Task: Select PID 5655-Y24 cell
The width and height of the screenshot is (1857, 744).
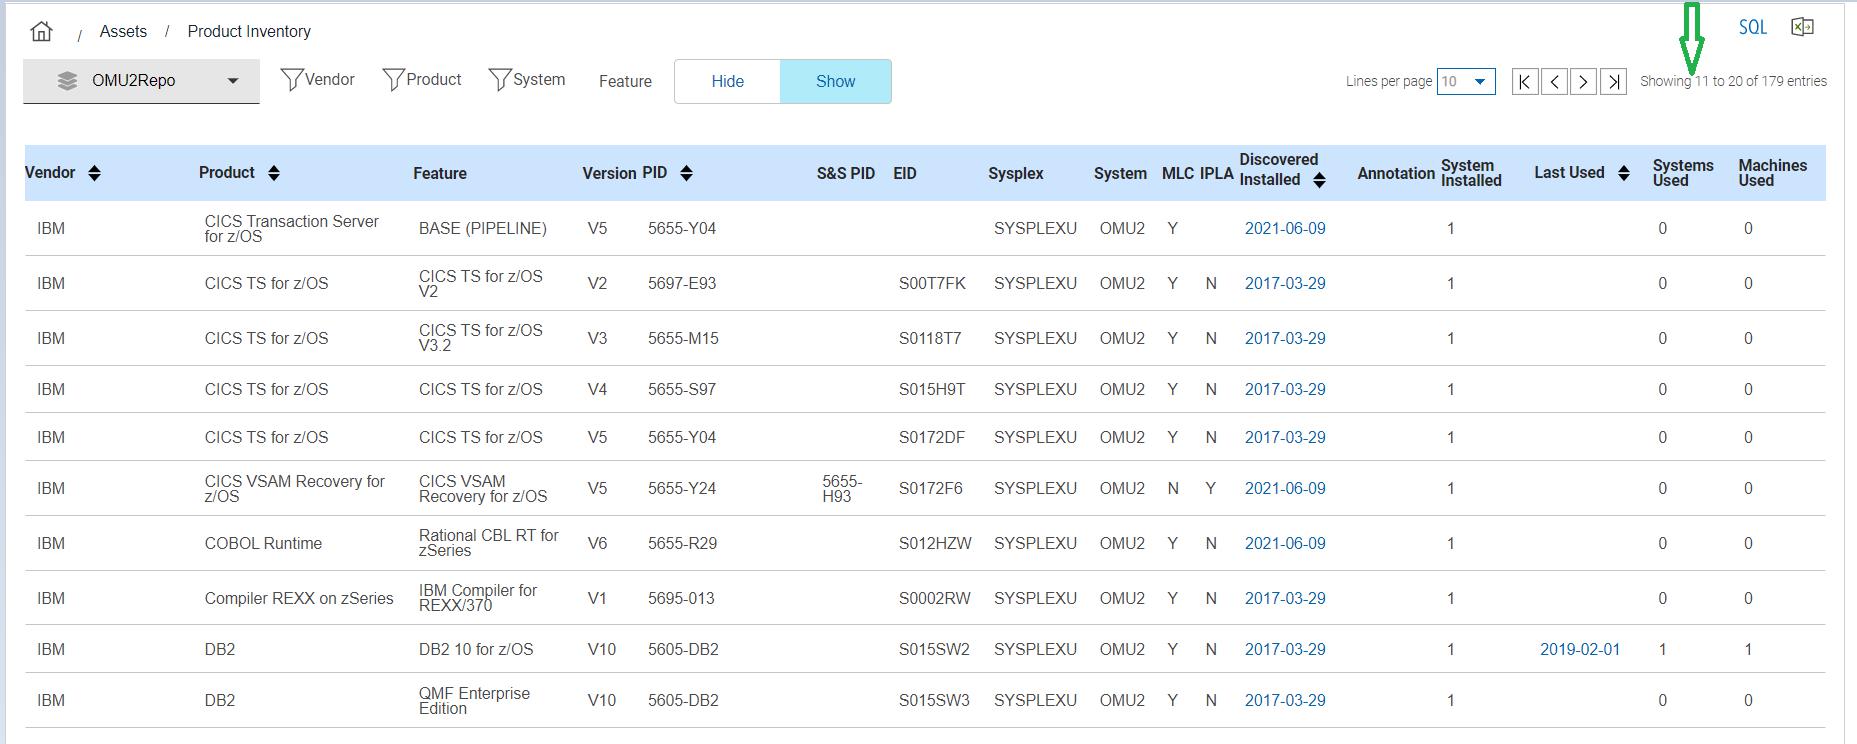Action: coord(682,488)
